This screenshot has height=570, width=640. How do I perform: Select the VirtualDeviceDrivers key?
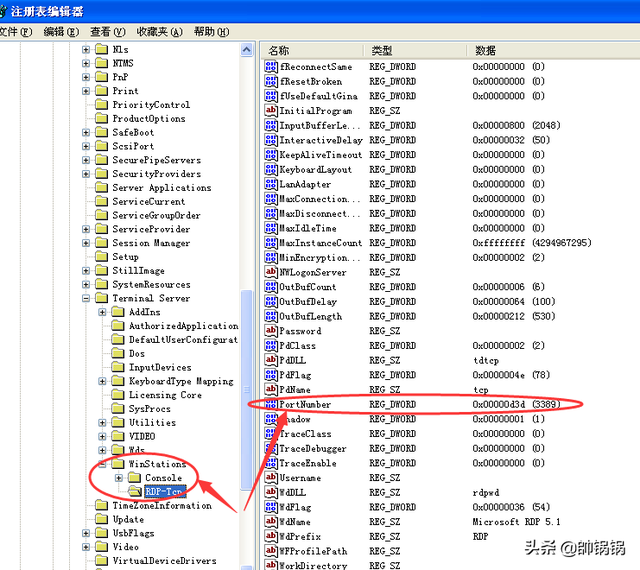(164, 561)
